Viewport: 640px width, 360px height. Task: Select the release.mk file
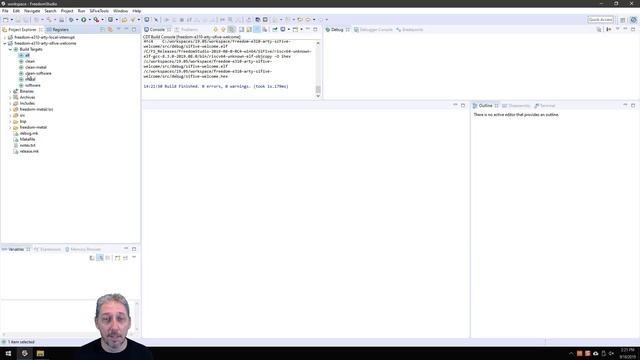coord(29,151)
